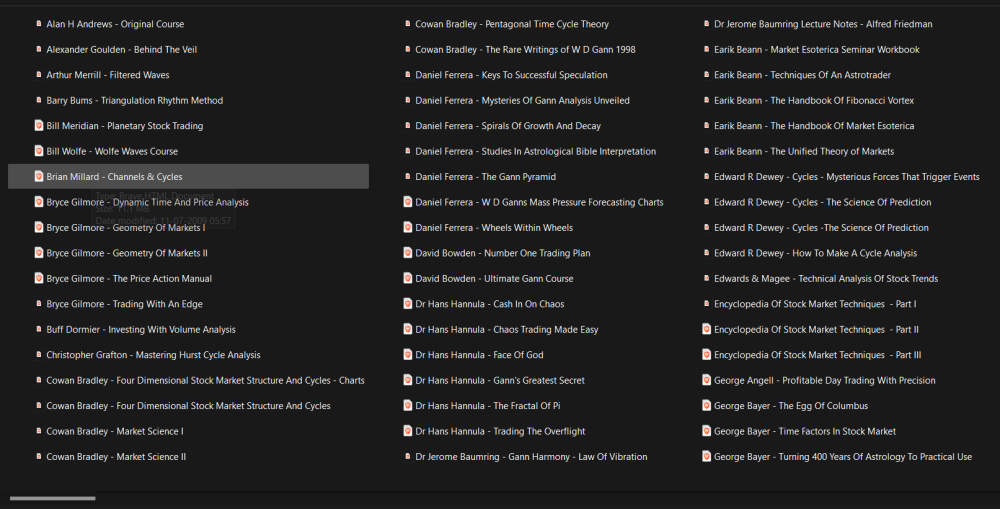The image size is (1000, 509).
Task: Click the file icon for Daniel Ferrera - Wheels Within Wheels
Action: coord(408,228)
